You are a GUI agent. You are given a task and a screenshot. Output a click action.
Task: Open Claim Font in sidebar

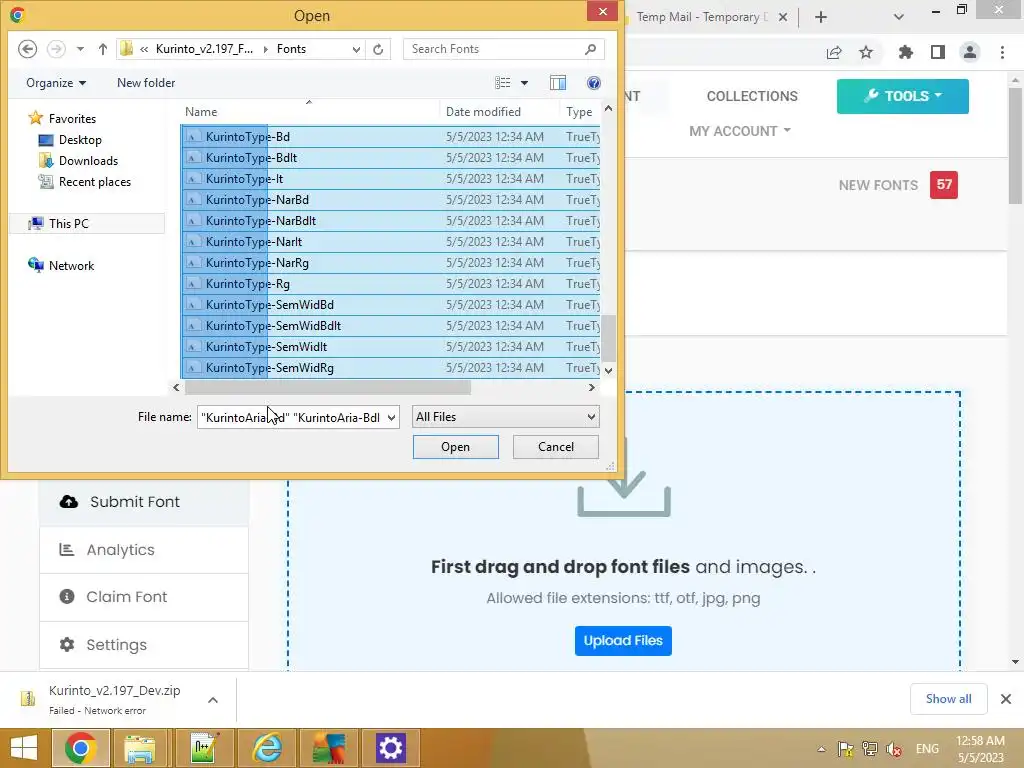pyautogui.click(x=144, y=597)
